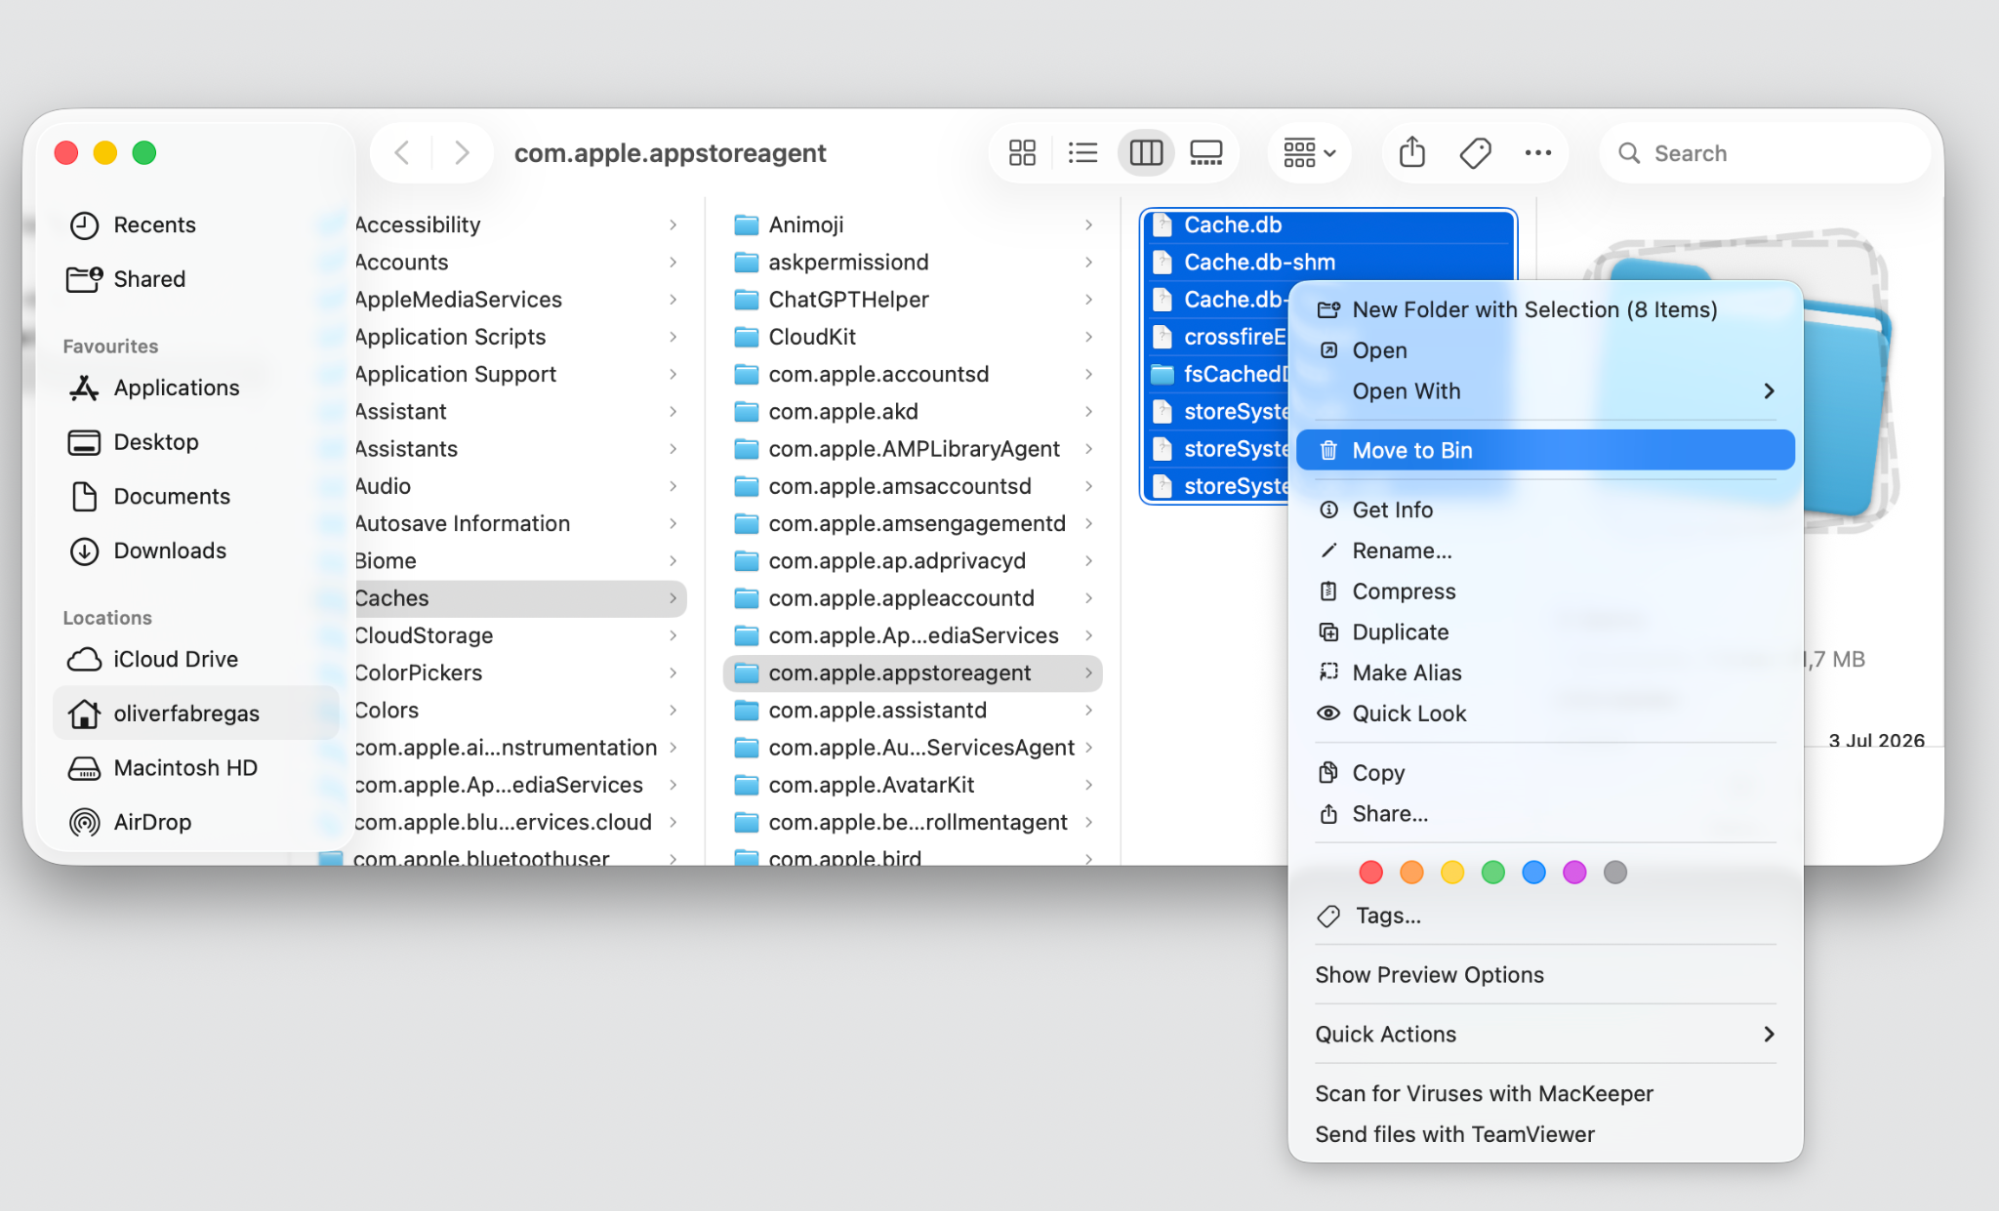Switch to icon grid view
The height and width of the screenshot is (1212, 1999).
[x=1022, y=153]
